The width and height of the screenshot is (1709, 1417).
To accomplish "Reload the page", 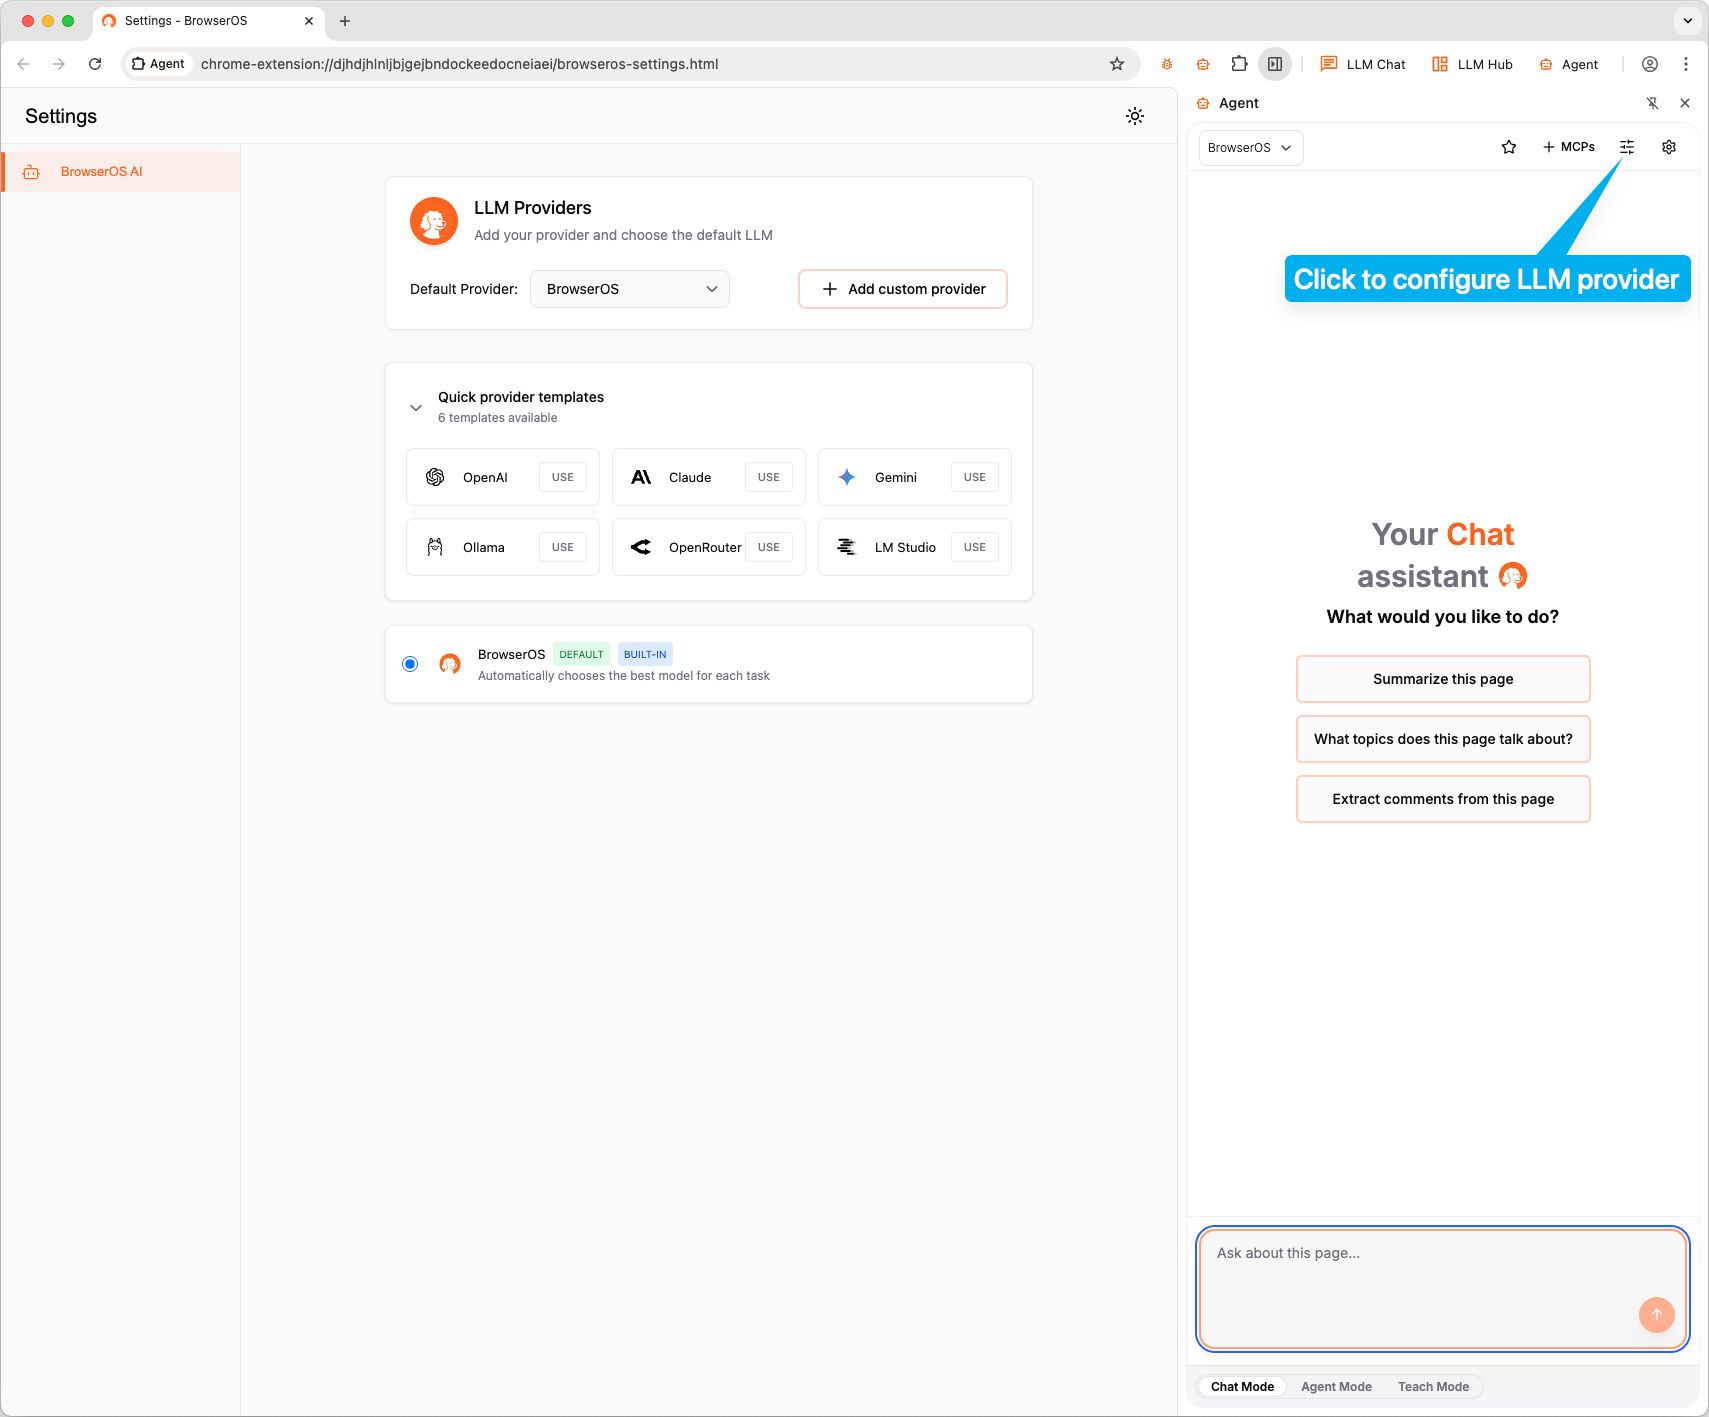I will click(x=95, y=64).
